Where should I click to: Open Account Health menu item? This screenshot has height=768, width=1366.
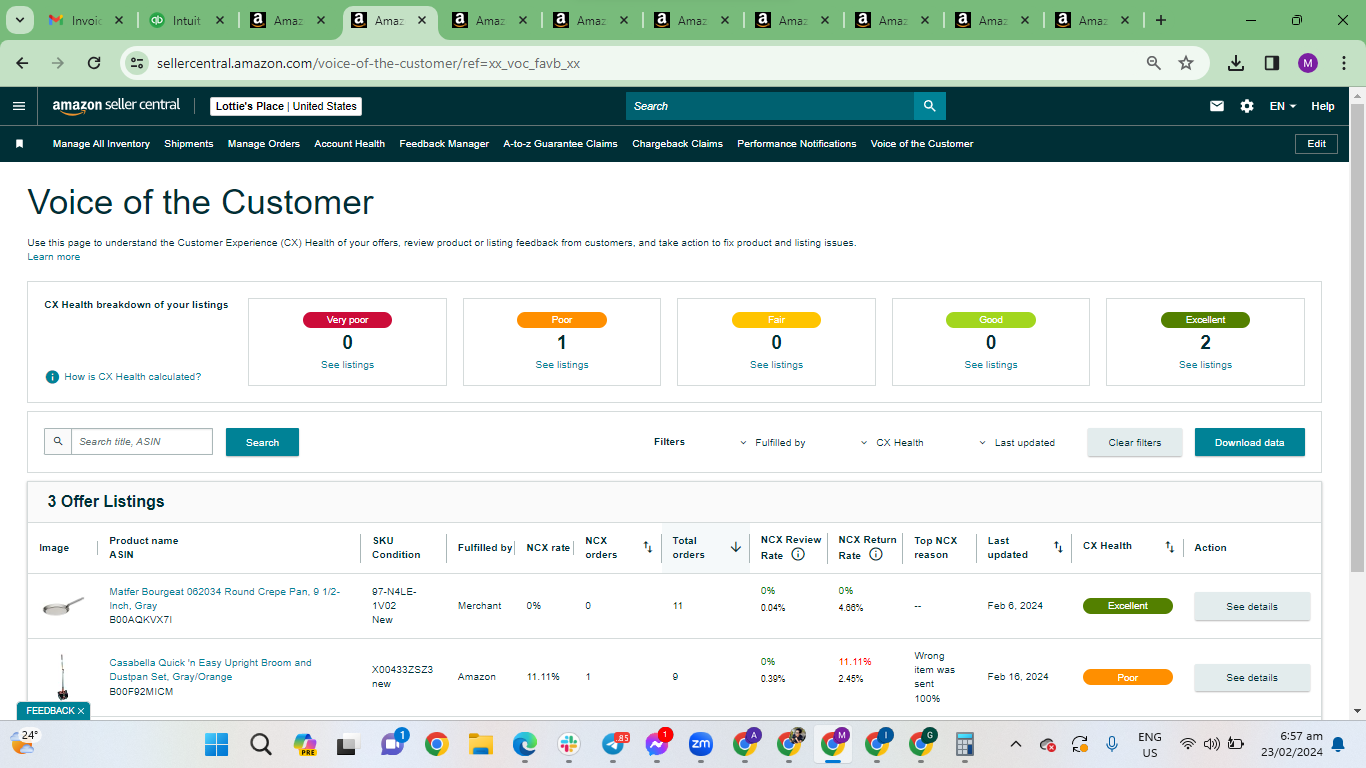pos(350,144)
